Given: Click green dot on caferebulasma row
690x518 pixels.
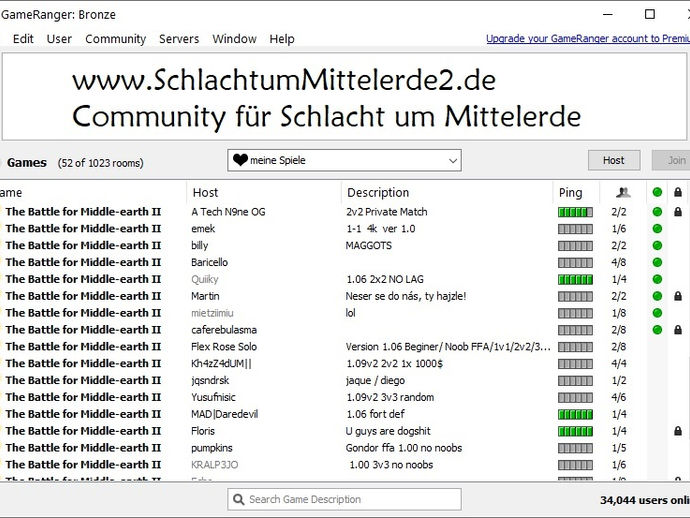Looking at the screenshot, I should coord(657,330).
